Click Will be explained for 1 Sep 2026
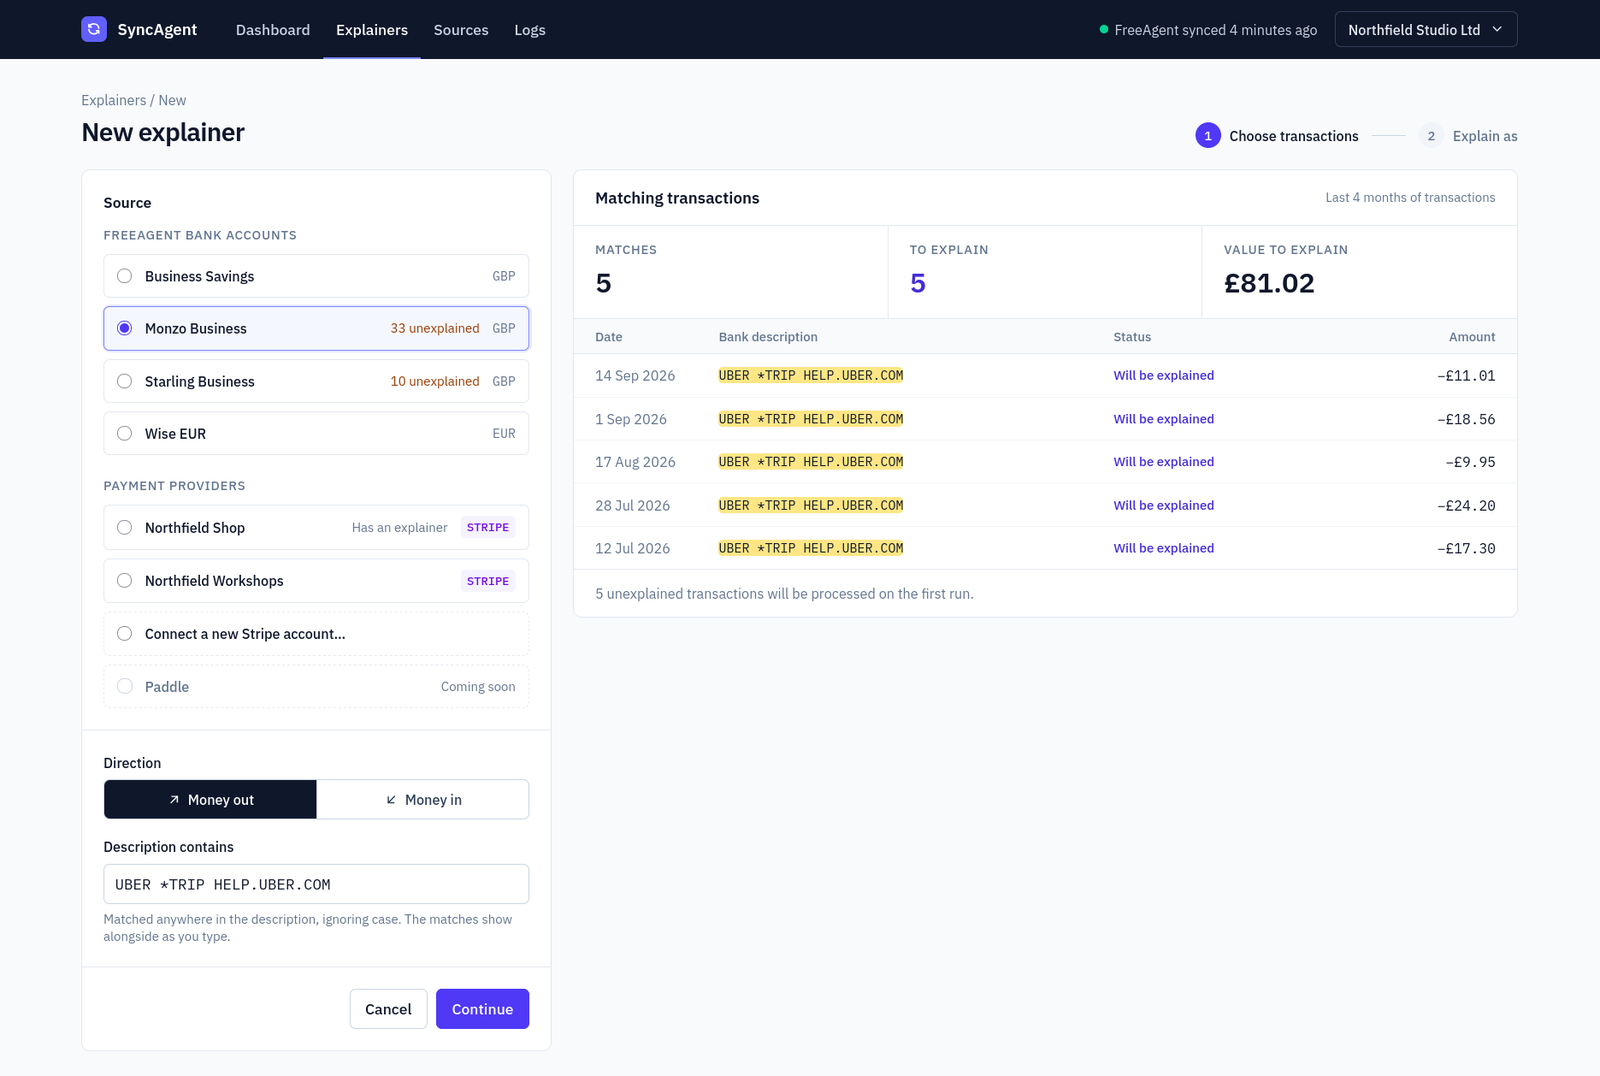 1164,419
